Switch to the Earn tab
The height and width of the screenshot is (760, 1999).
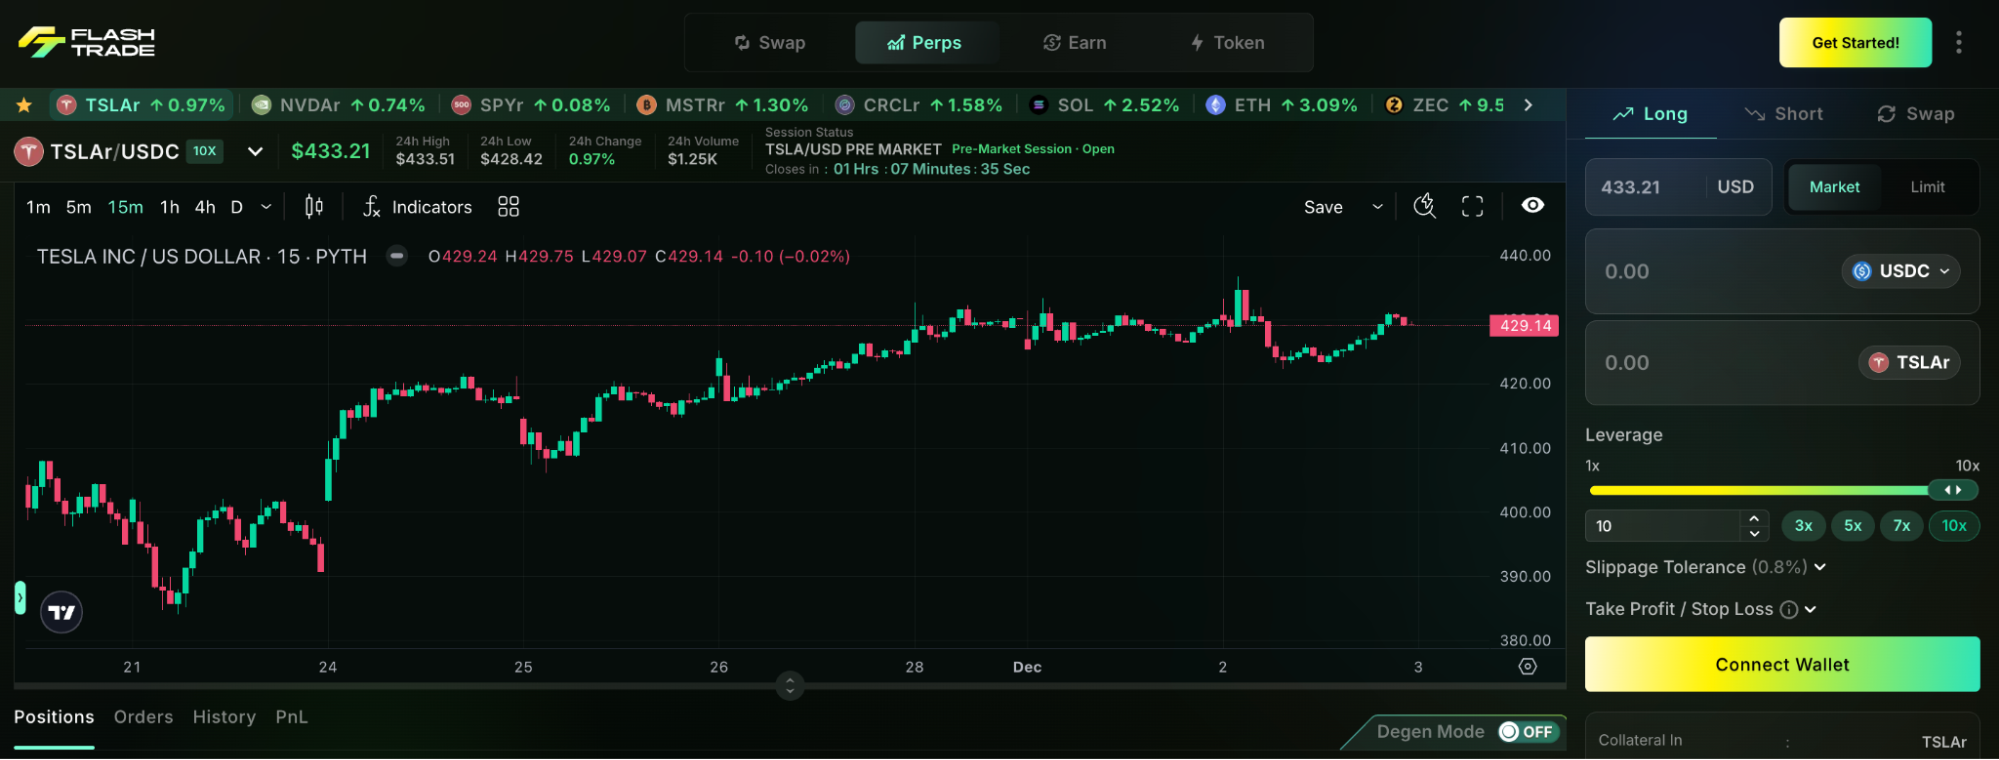pyautogui.click(x=1075, y=43)
